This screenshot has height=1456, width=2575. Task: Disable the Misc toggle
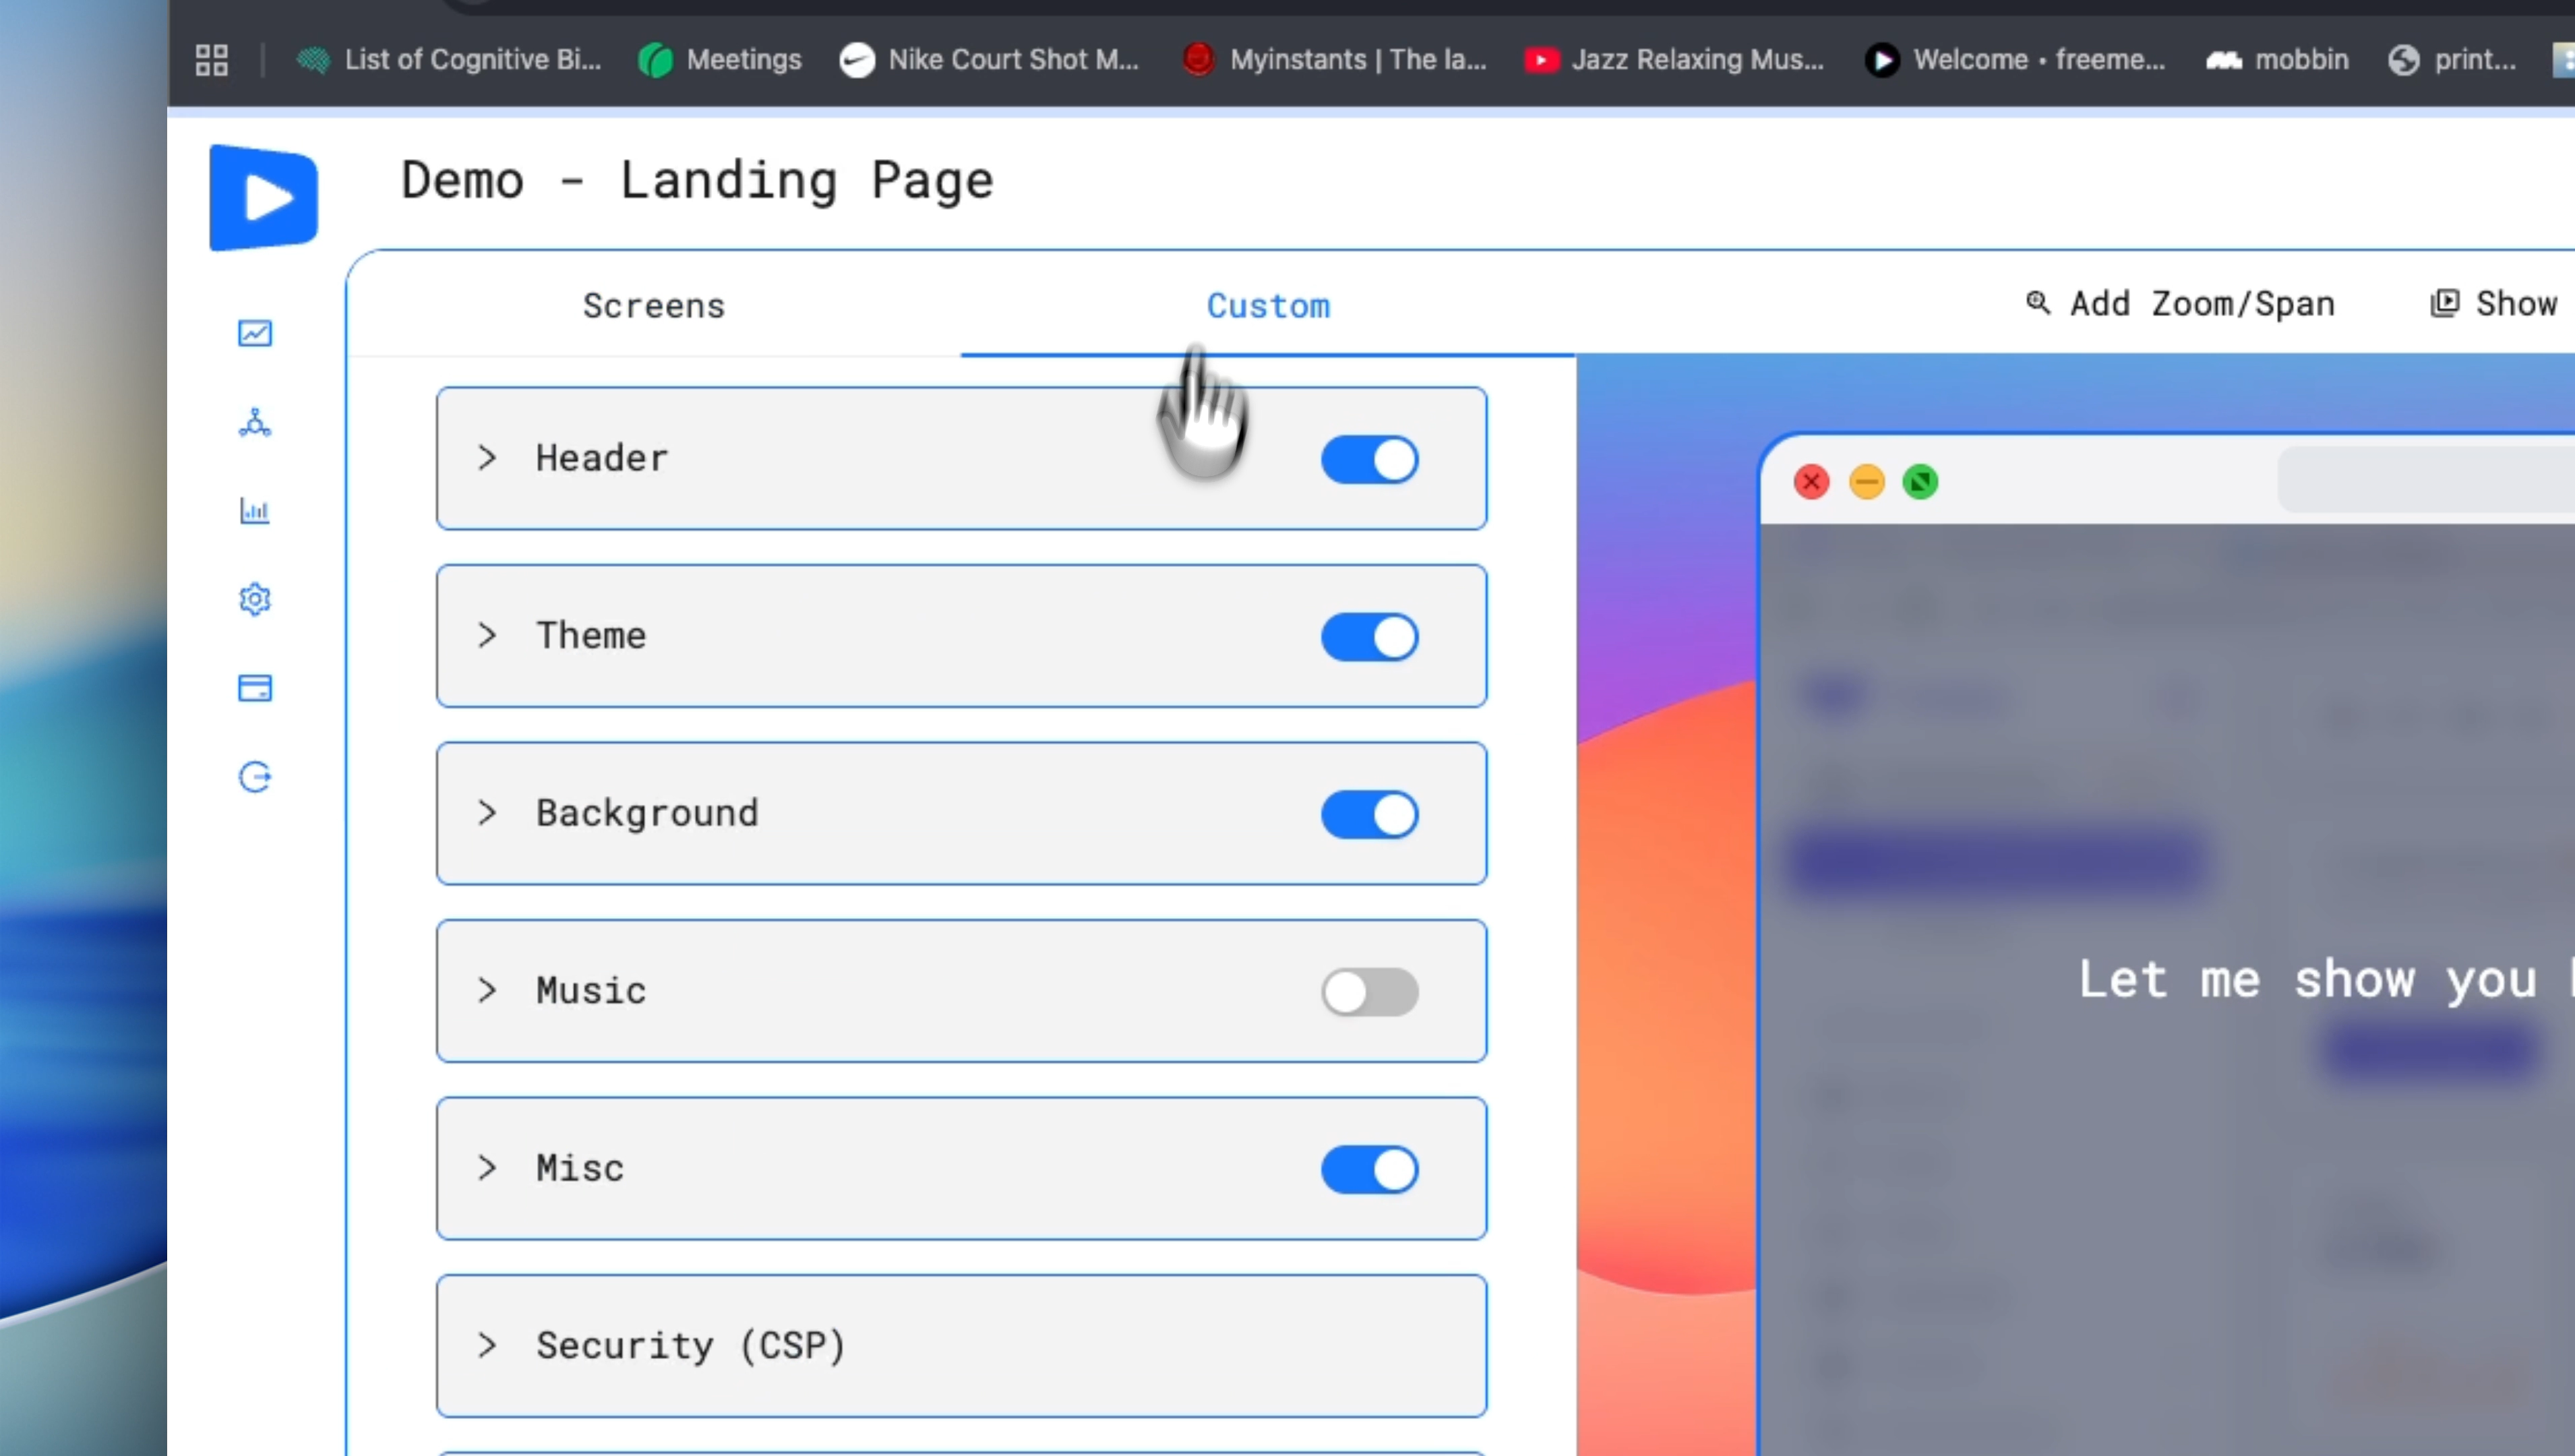click(x=1369, y=1169)
